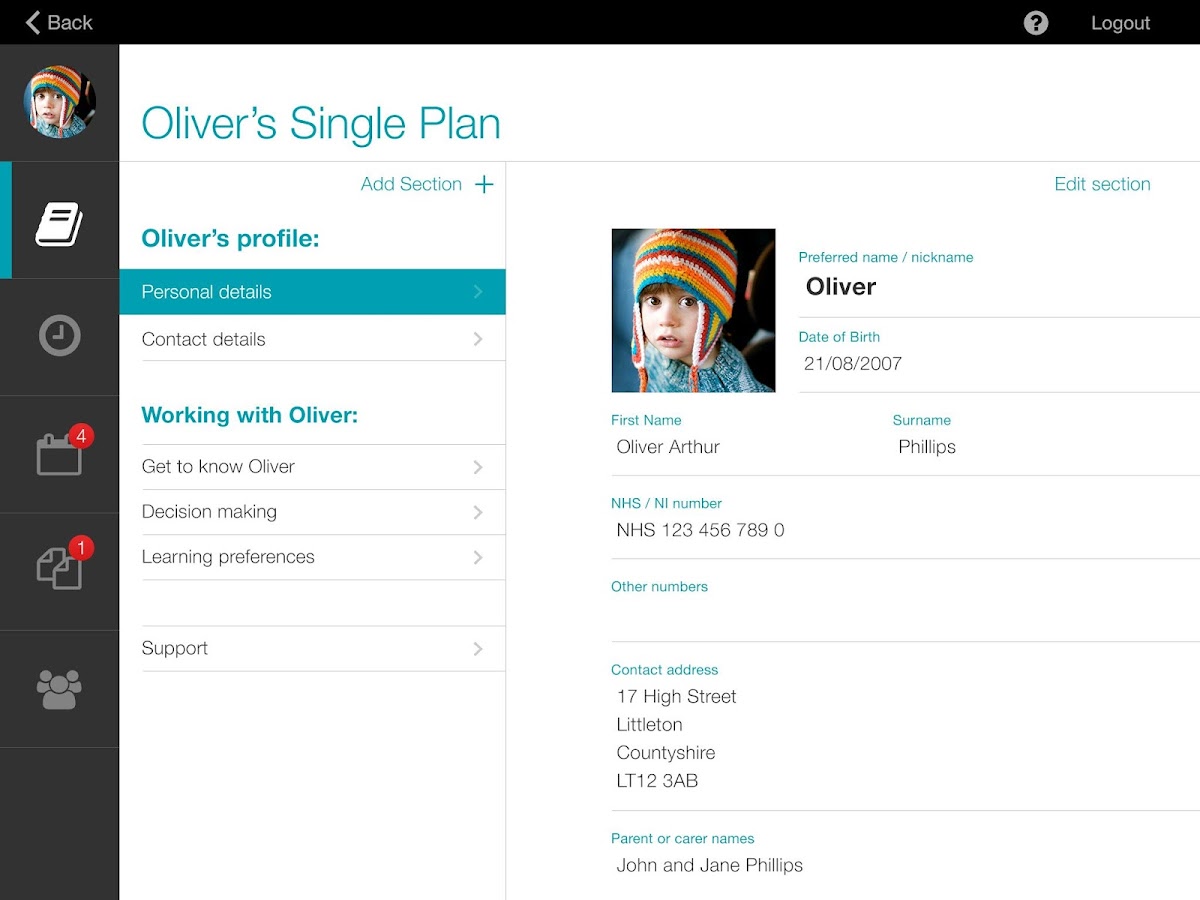Click the Other numbers label
The width and height of the screenshot is (1200, 900).
pyautogui.click(x=659, y=587)
